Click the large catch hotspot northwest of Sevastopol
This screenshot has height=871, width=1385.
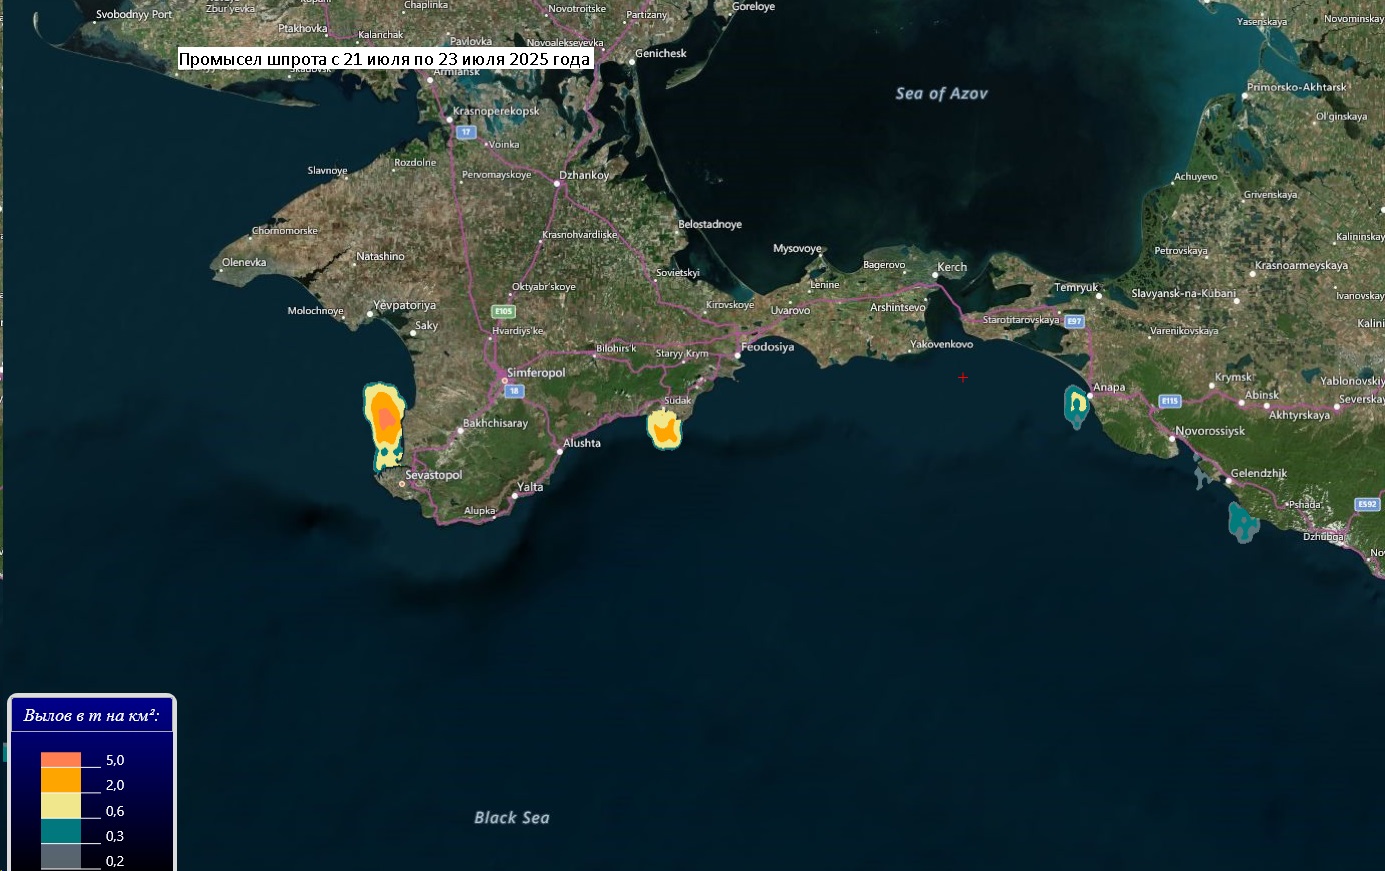pos(385,425)
